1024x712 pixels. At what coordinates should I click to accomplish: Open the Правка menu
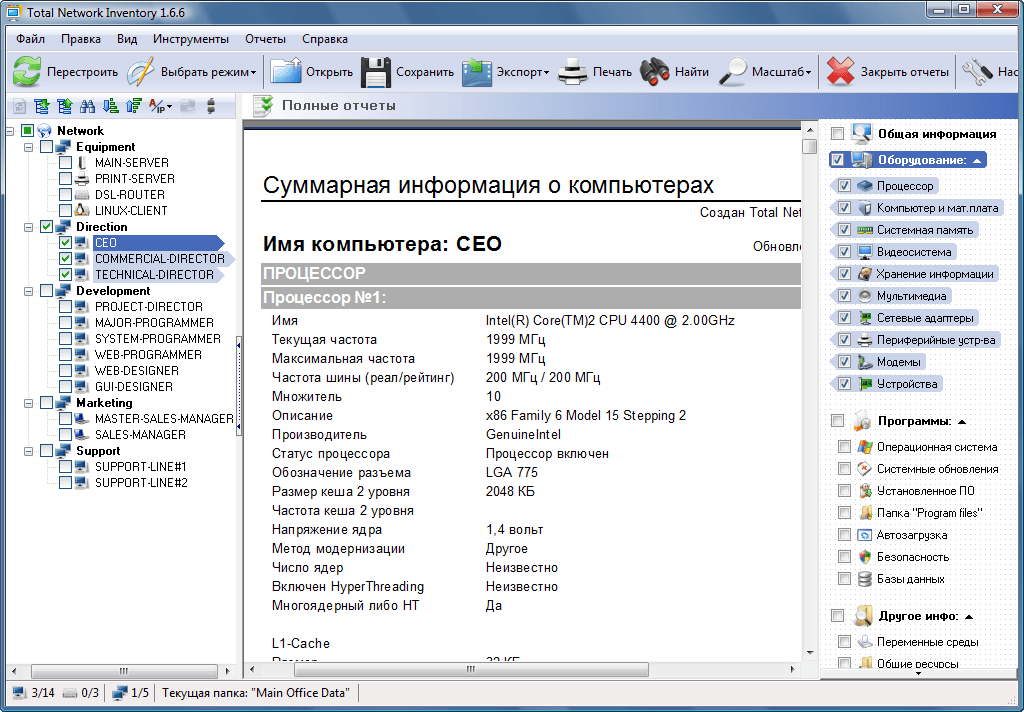click(81, 39)
